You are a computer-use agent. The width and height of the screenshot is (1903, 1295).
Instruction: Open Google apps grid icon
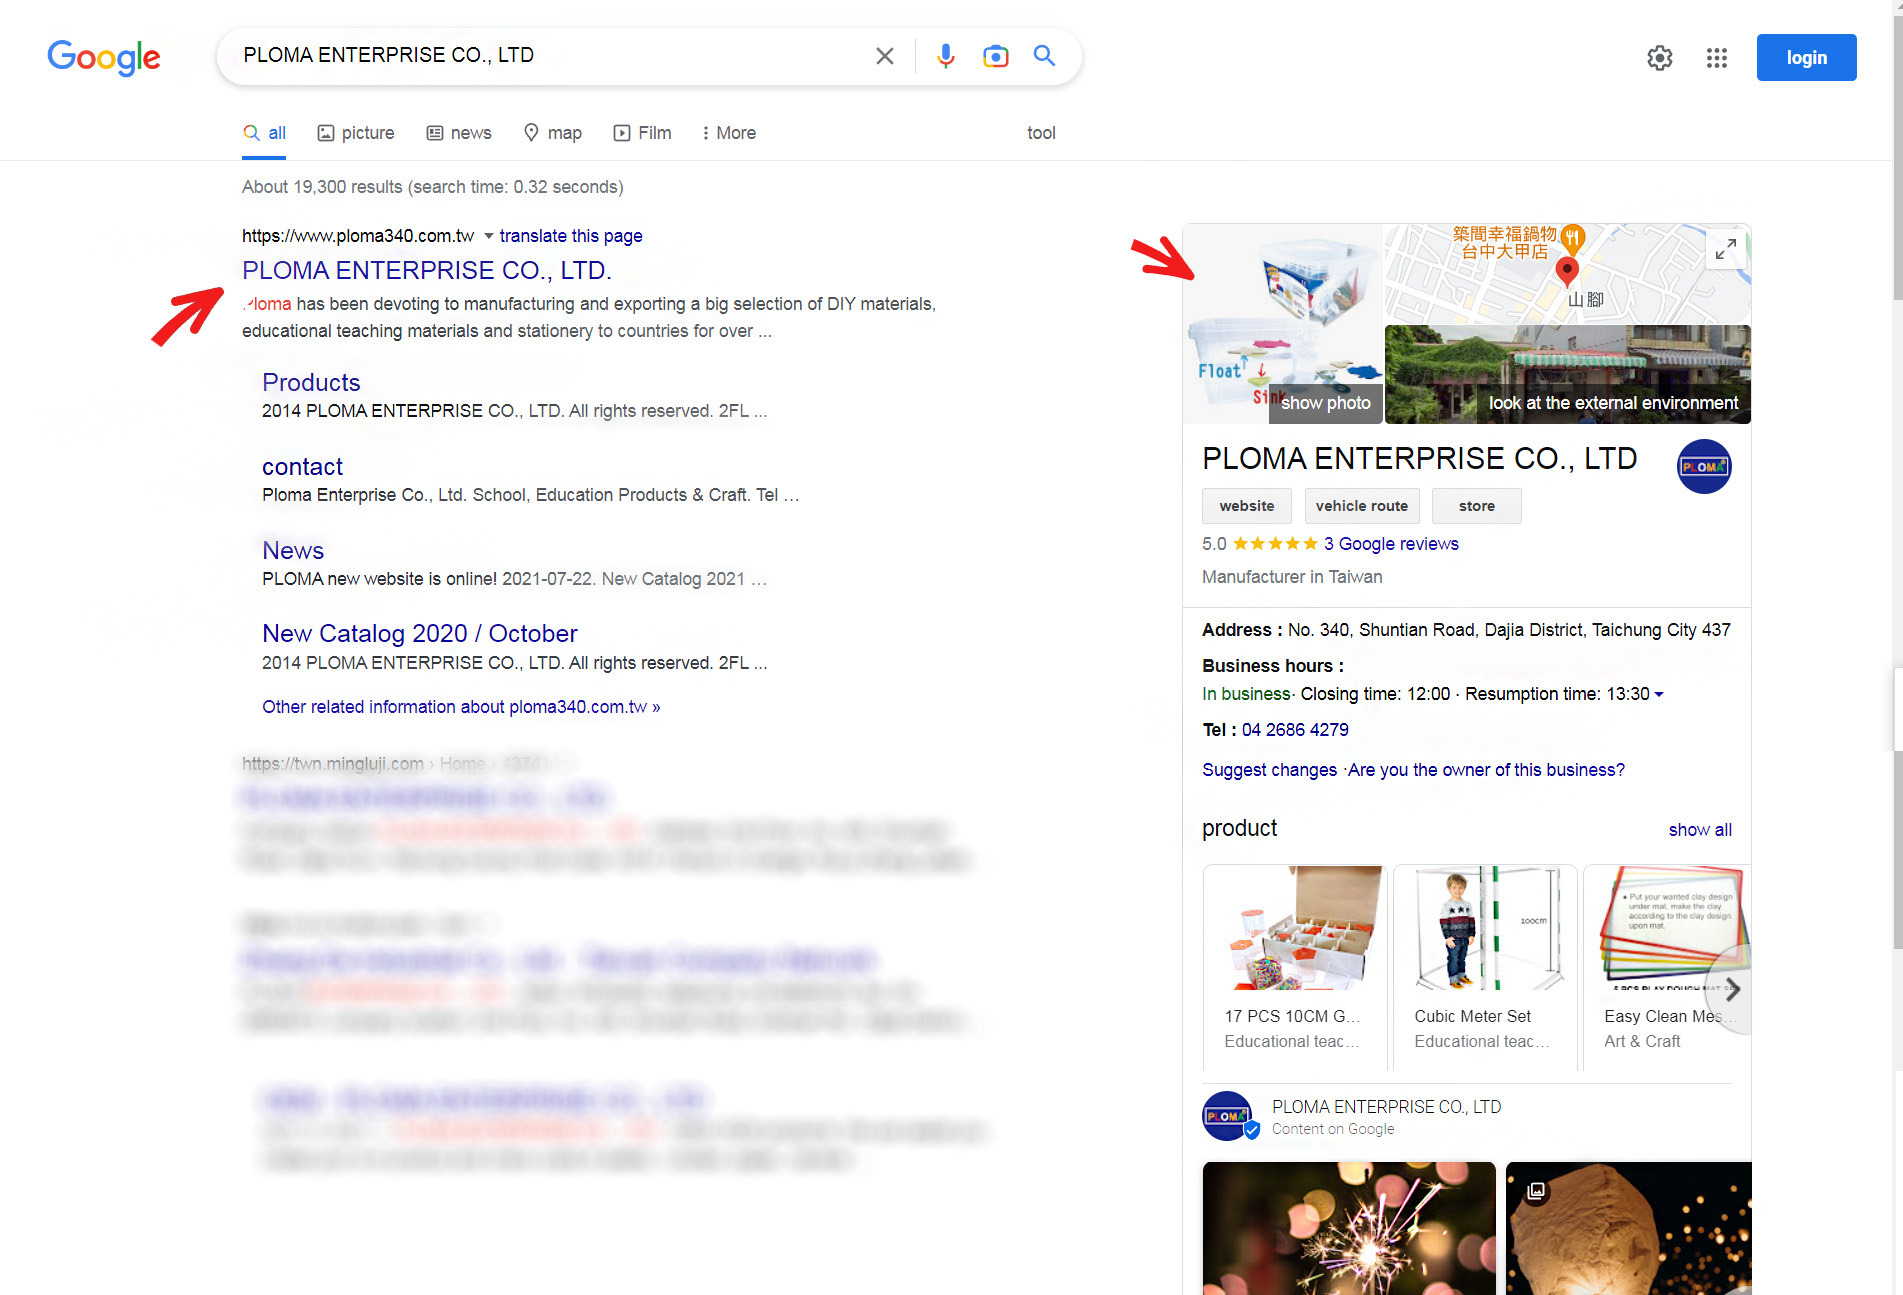coord(1717,58)
